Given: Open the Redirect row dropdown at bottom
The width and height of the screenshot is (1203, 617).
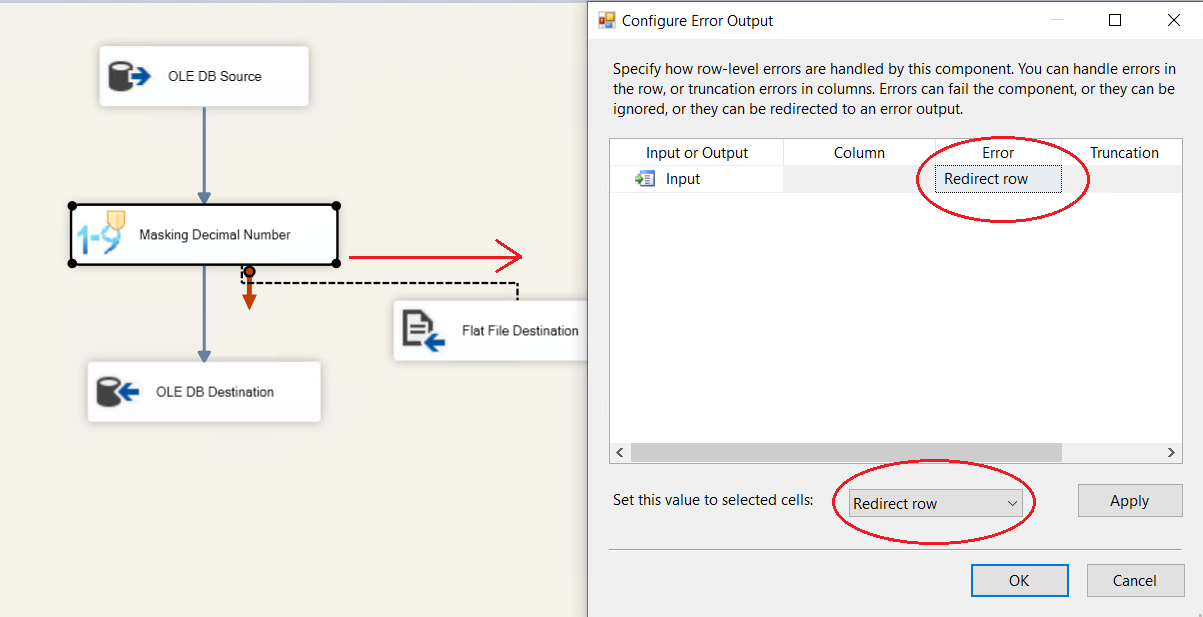Looking at the screenshot, I should point(1012,503).
